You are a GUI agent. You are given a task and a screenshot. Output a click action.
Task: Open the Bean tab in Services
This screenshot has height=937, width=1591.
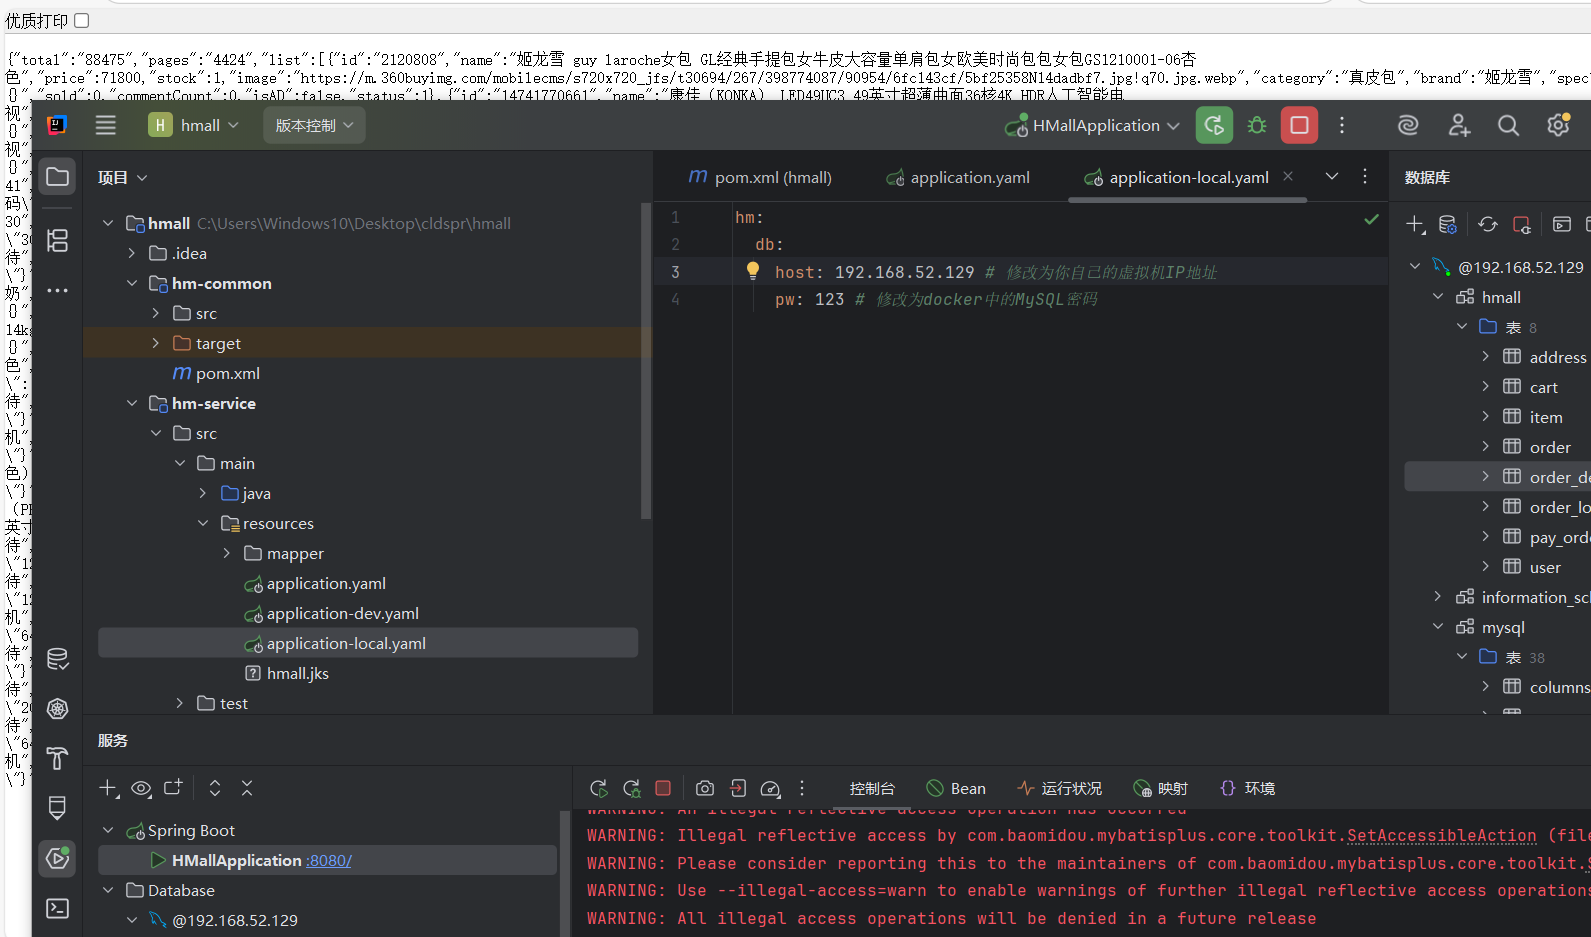click(x=956, y=788)
